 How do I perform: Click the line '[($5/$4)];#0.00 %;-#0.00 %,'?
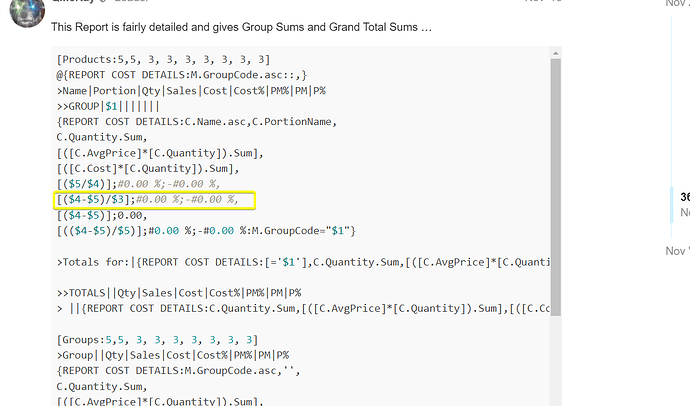point(138,184)
